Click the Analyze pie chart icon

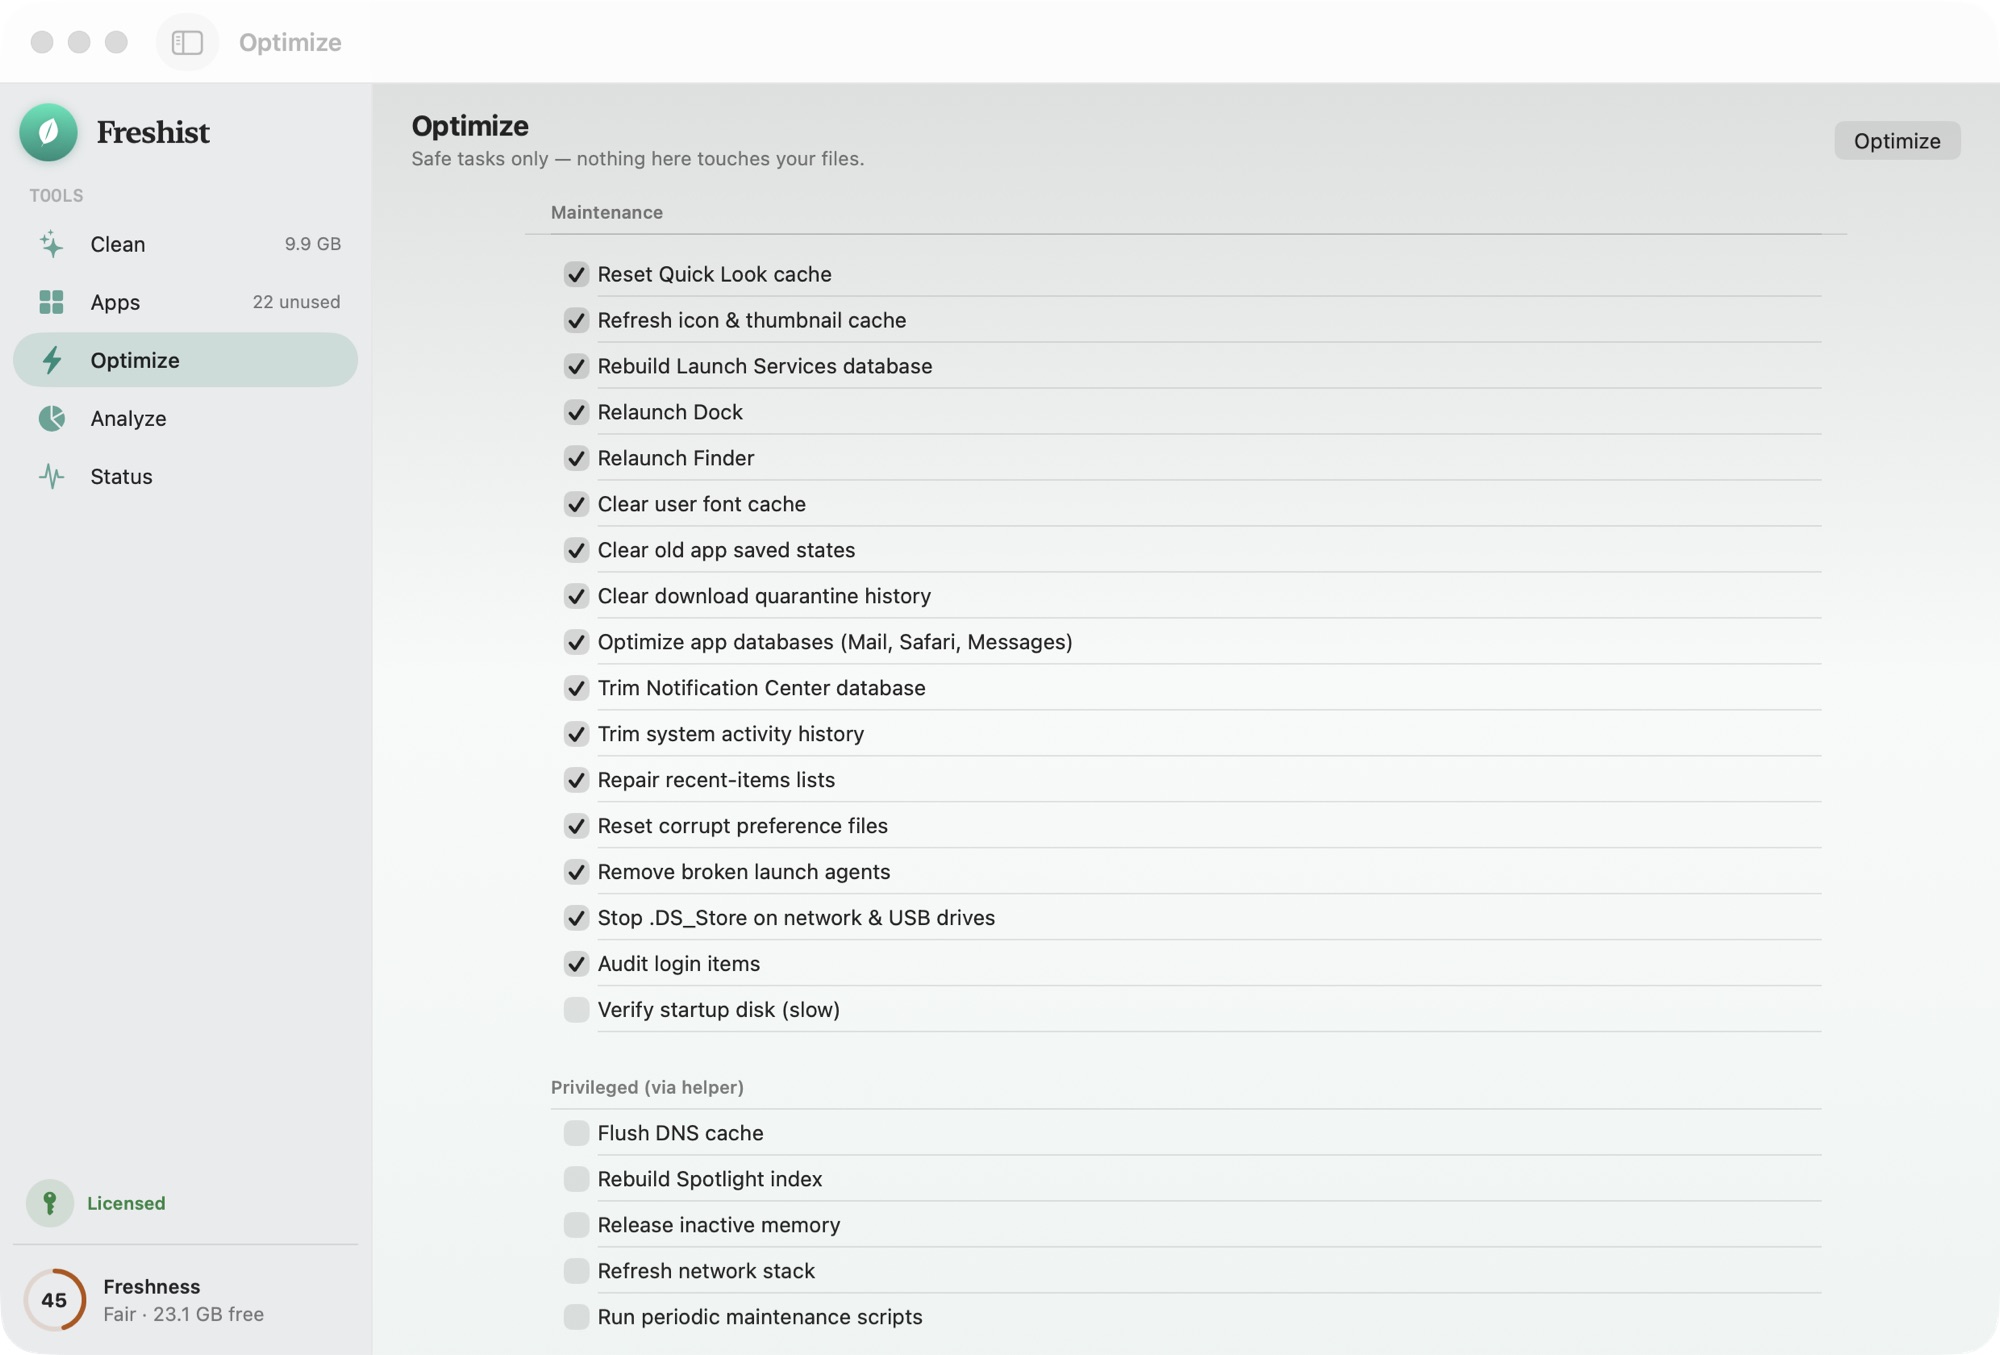click(52, 418)
